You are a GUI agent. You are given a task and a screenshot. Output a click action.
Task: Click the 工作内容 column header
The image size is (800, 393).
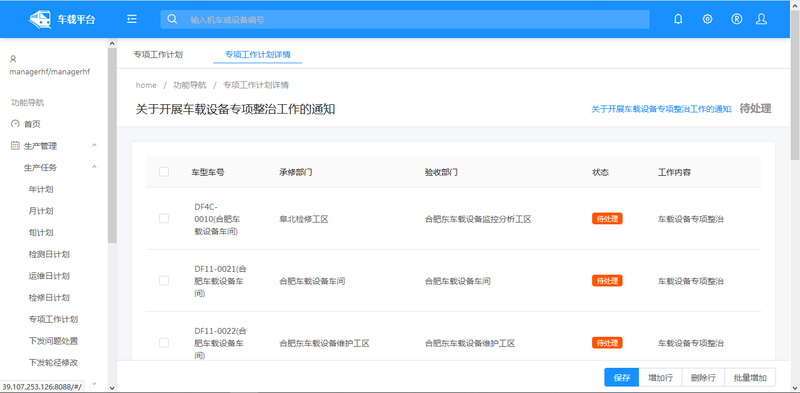point(674,173)
